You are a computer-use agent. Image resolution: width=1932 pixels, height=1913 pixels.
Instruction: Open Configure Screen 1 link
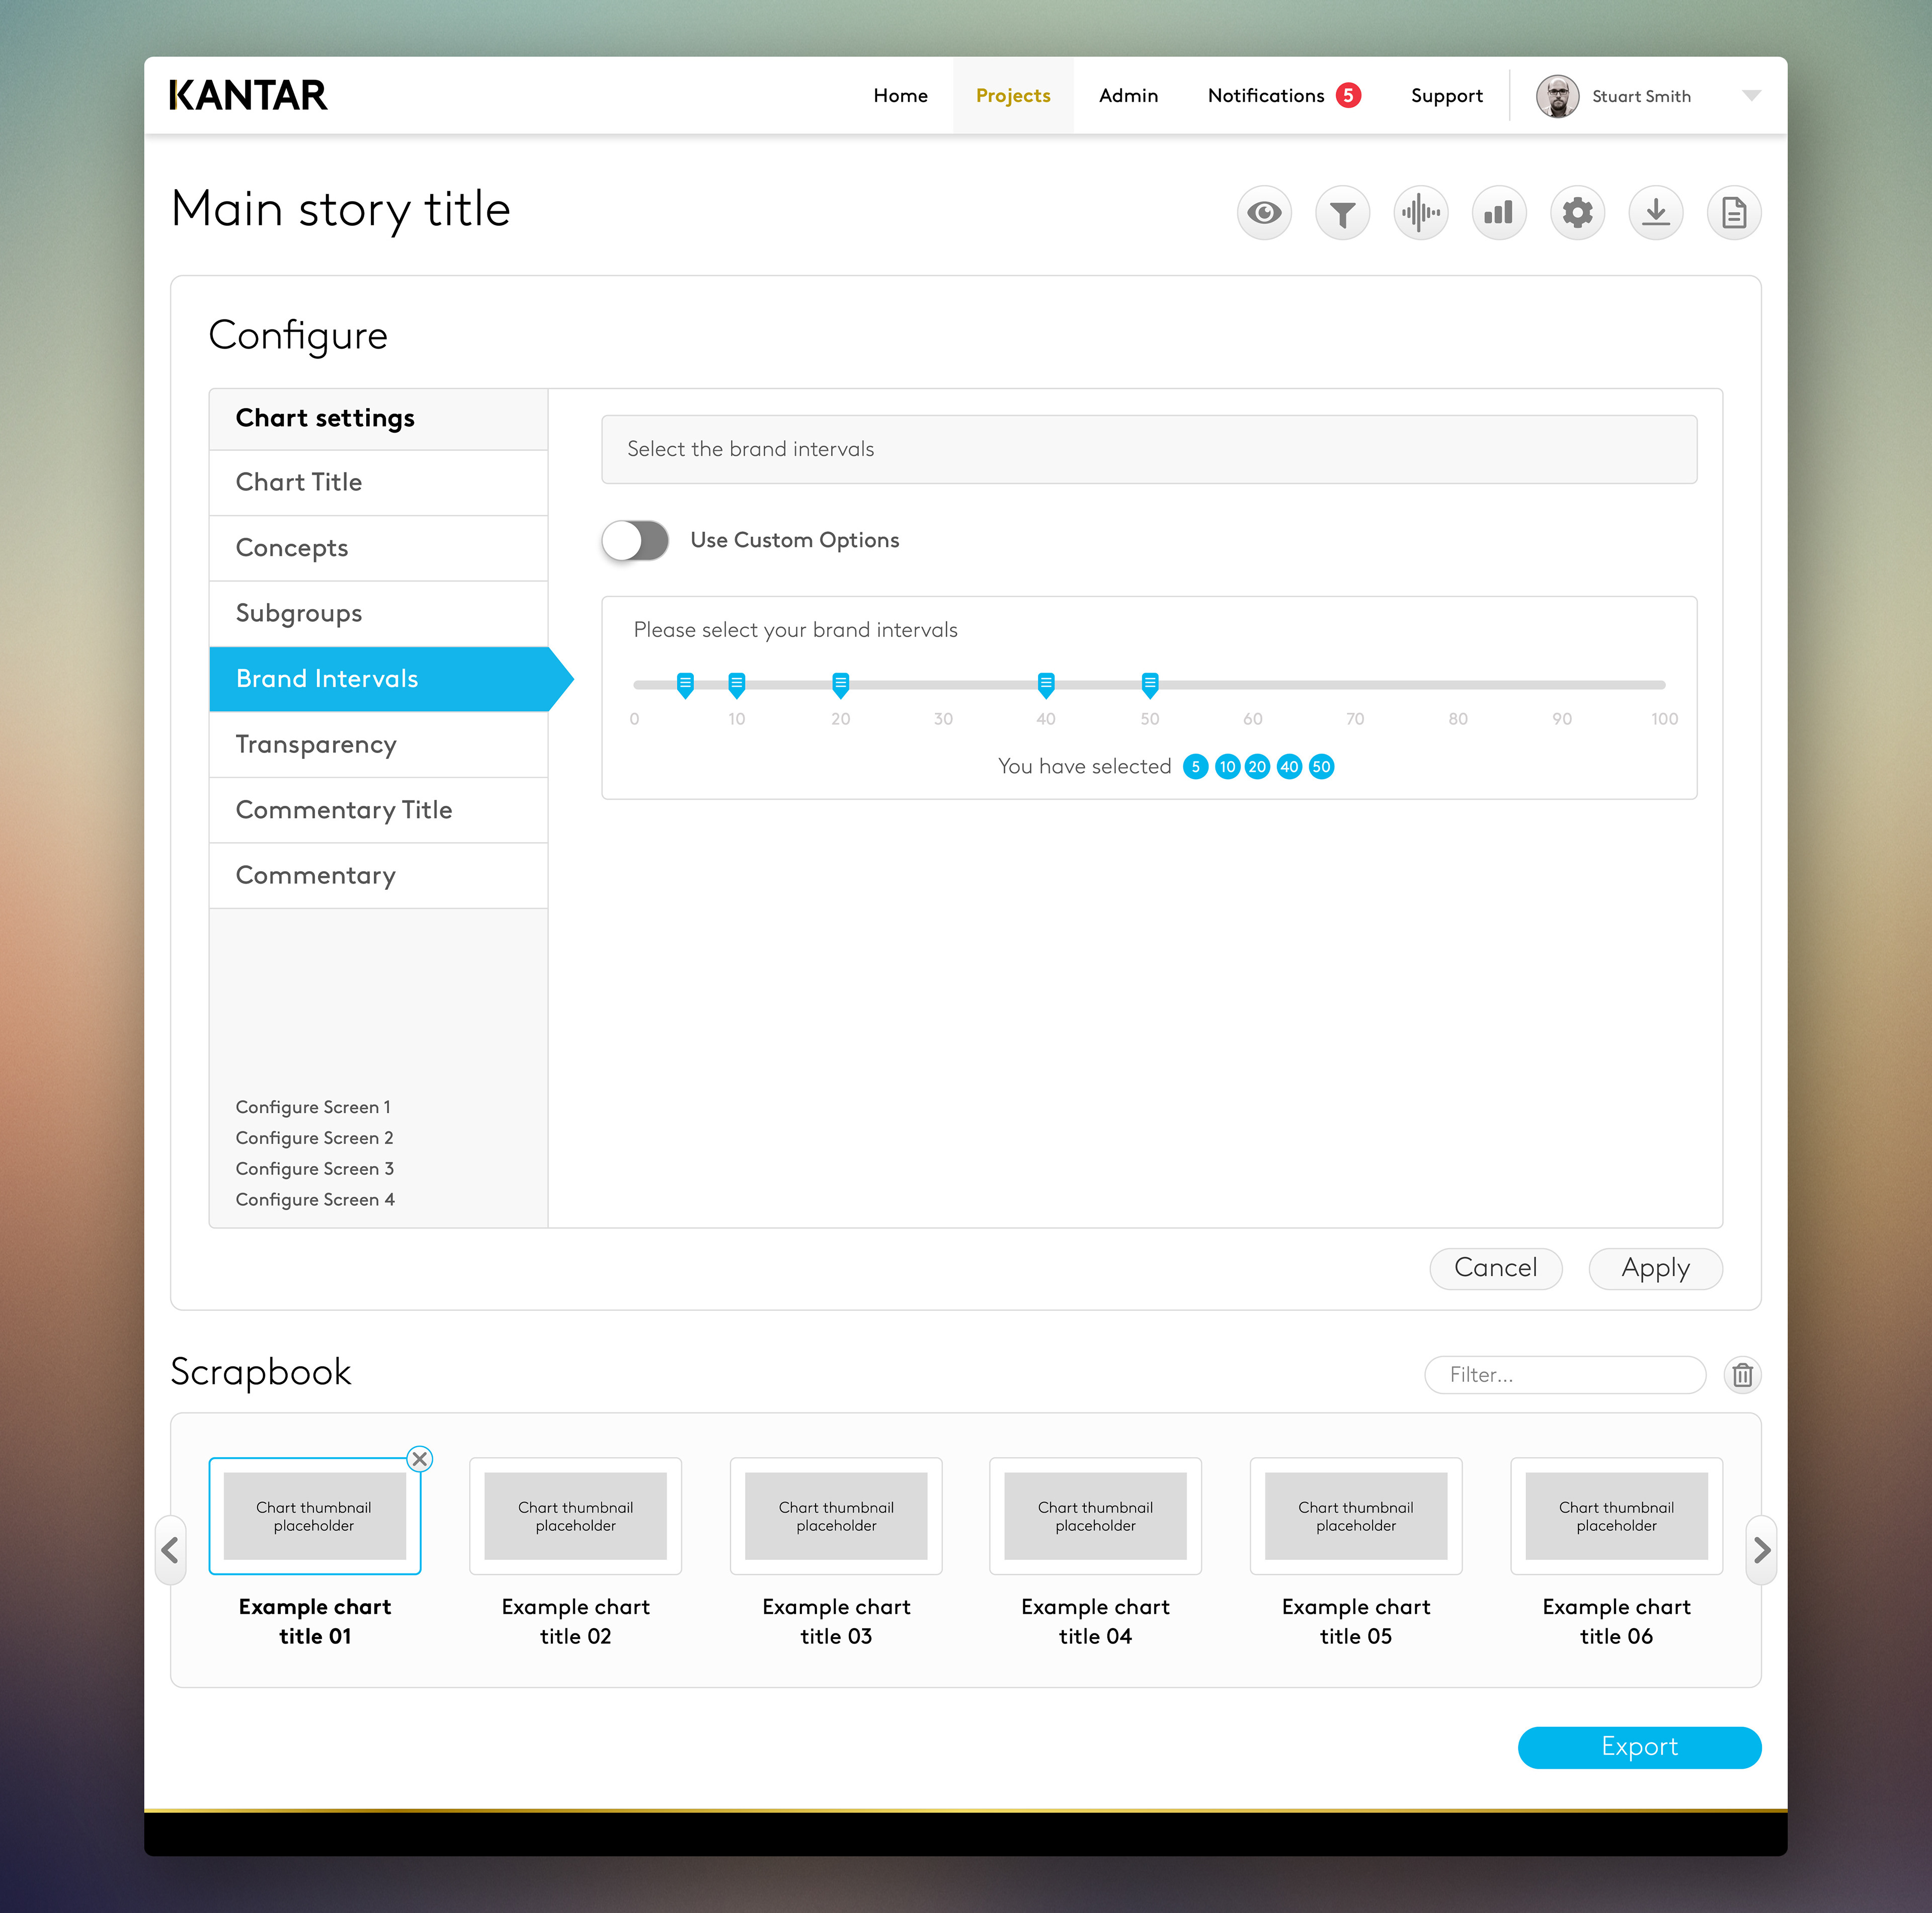point(313,1107)
